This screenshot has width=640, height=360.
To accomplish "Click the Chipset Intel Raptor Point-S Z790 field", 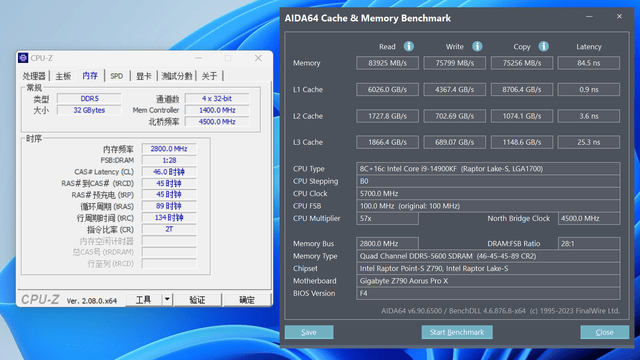I will click(x=488, y=269).
